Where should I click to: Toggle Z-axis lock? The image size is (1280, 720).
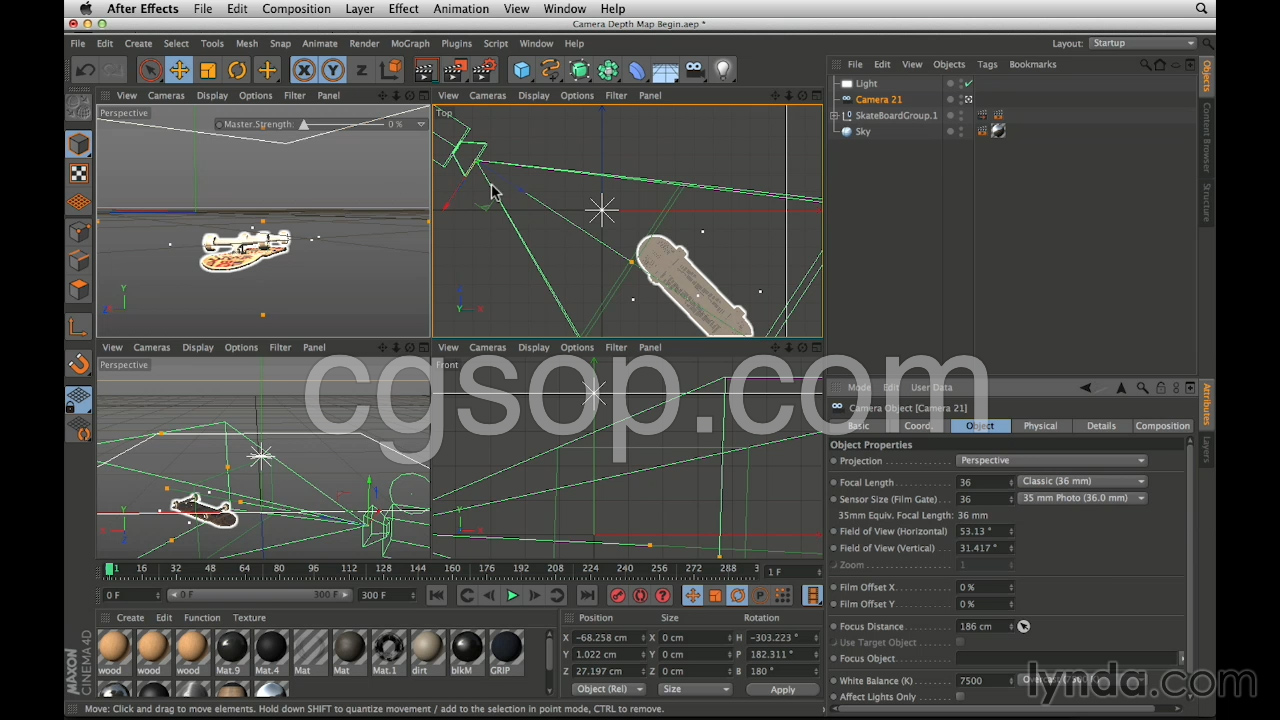361,70
